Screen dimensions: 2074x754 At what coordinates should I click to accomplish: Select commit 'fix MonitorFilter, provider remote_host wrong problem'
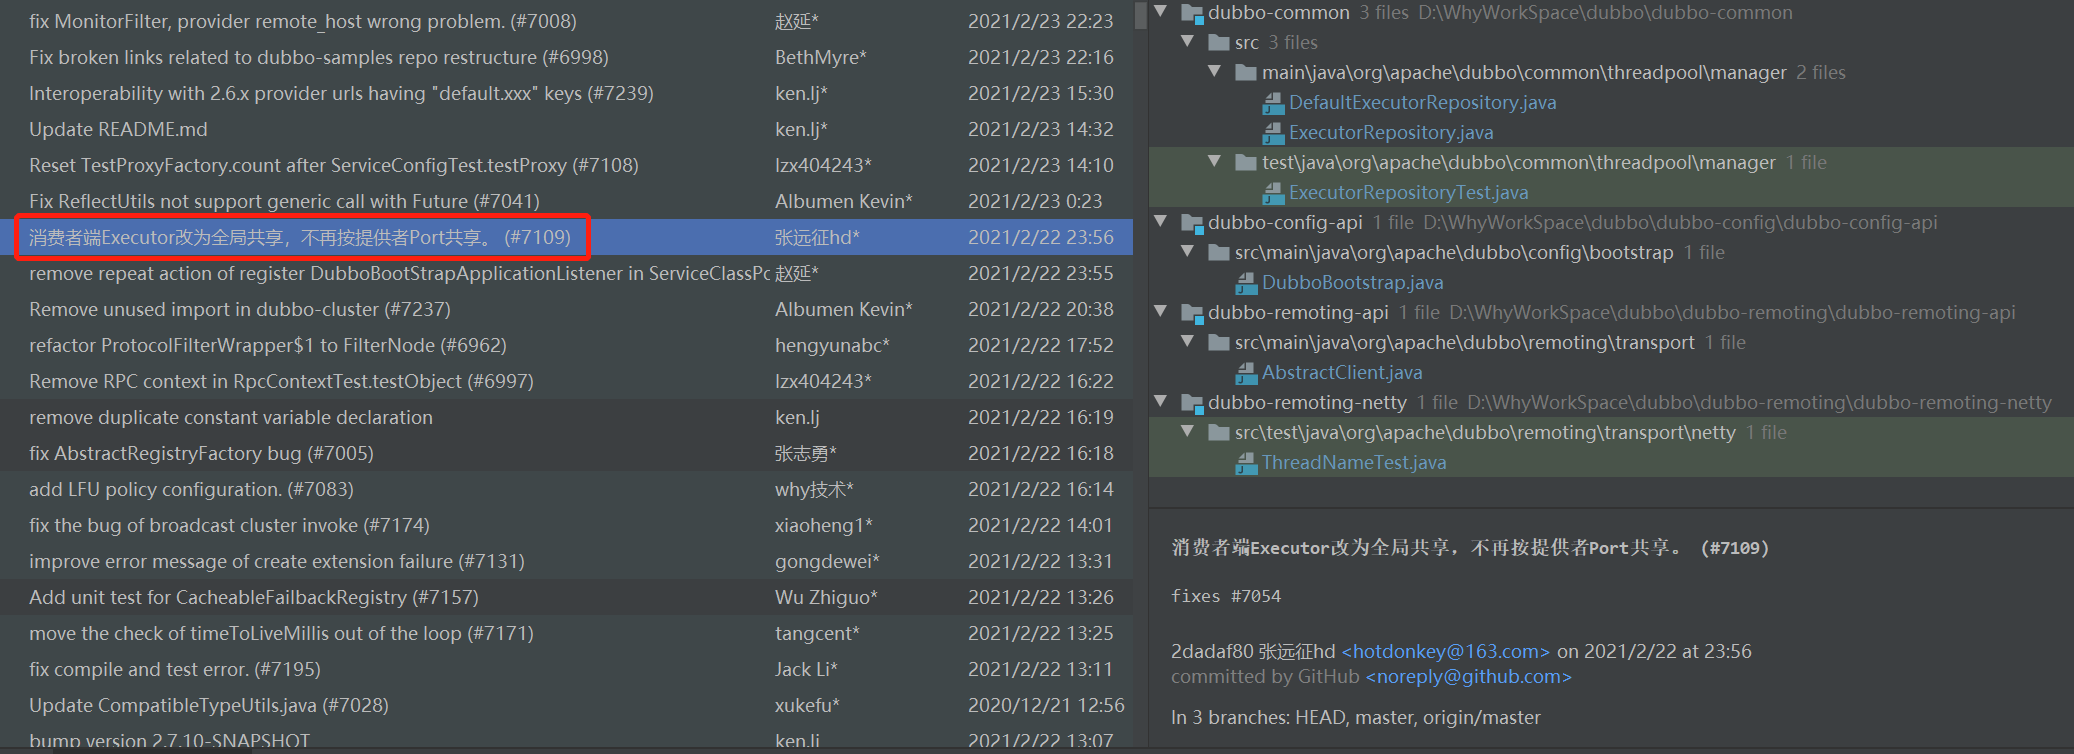click(x=566, y=21)
